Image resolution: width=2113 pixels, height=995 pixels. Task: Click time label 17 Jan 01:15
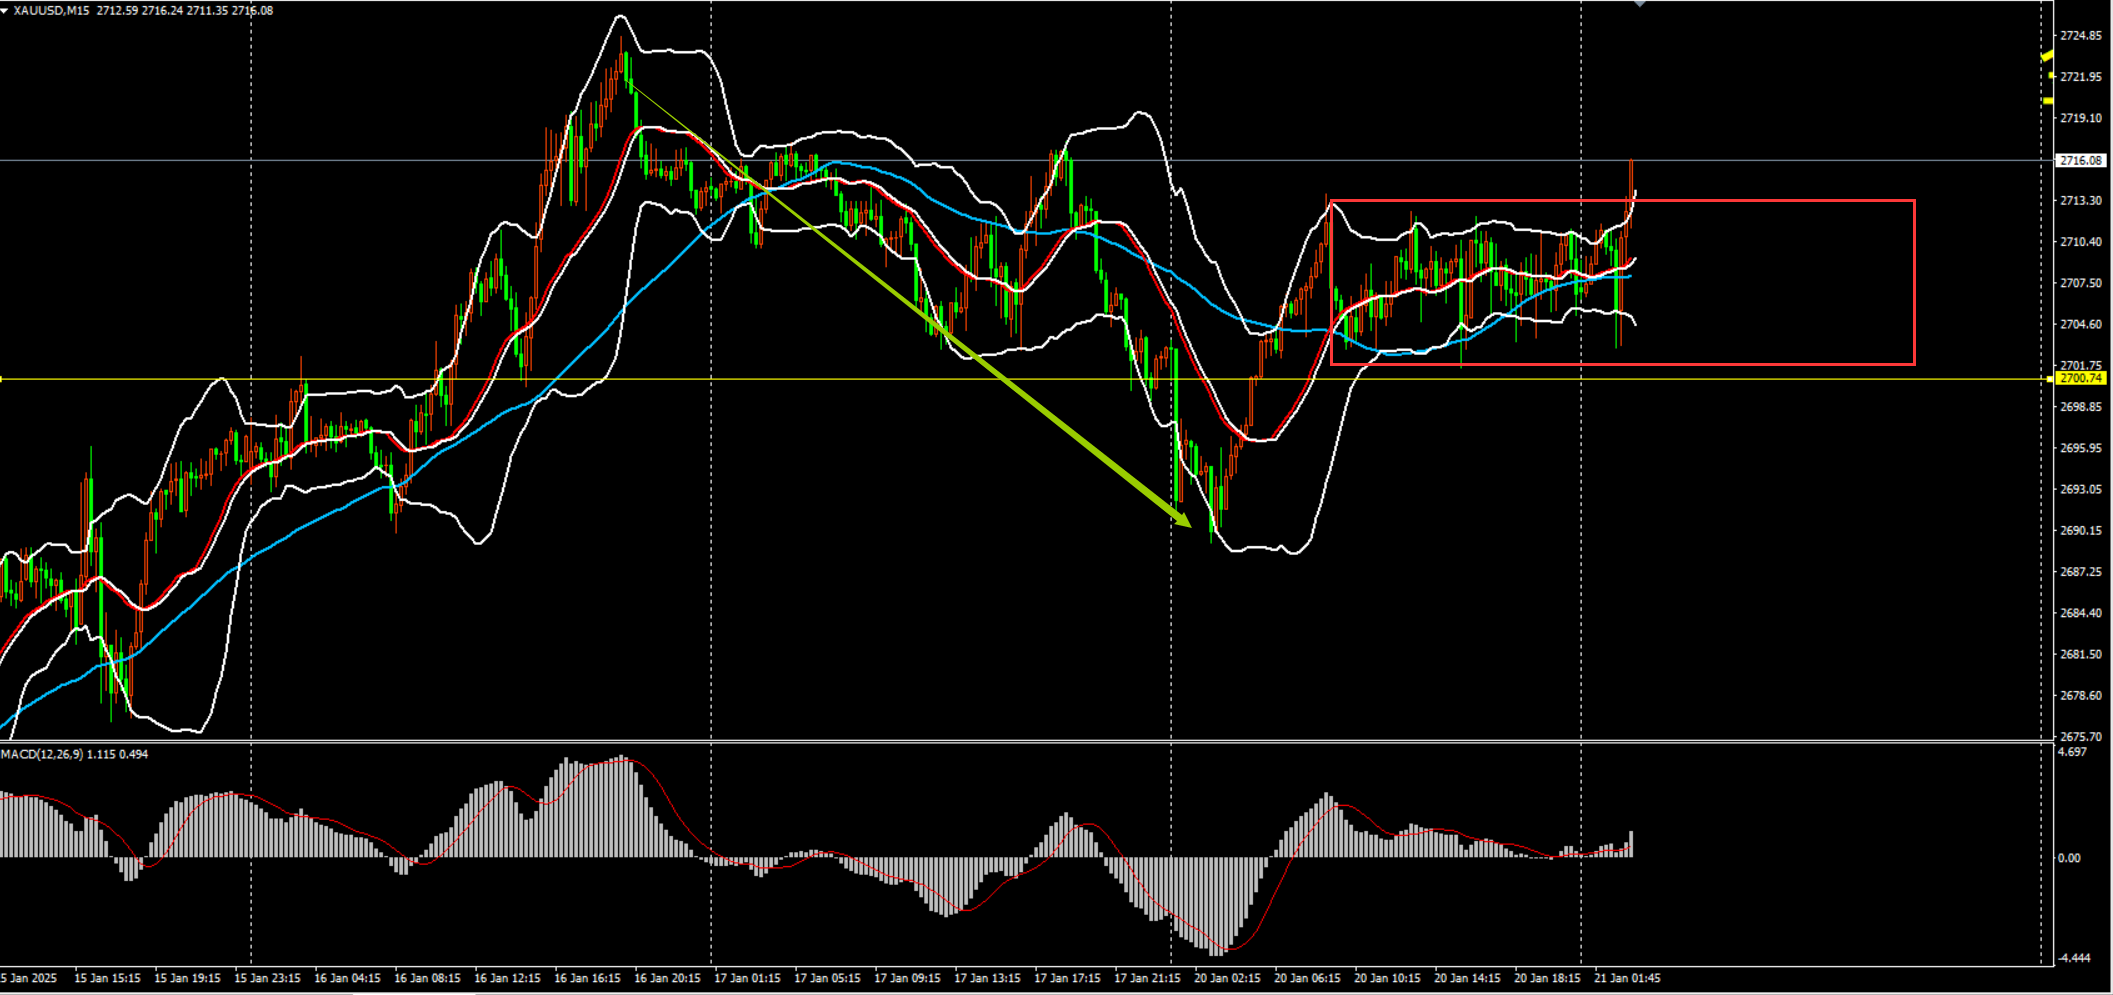(748, 978)
